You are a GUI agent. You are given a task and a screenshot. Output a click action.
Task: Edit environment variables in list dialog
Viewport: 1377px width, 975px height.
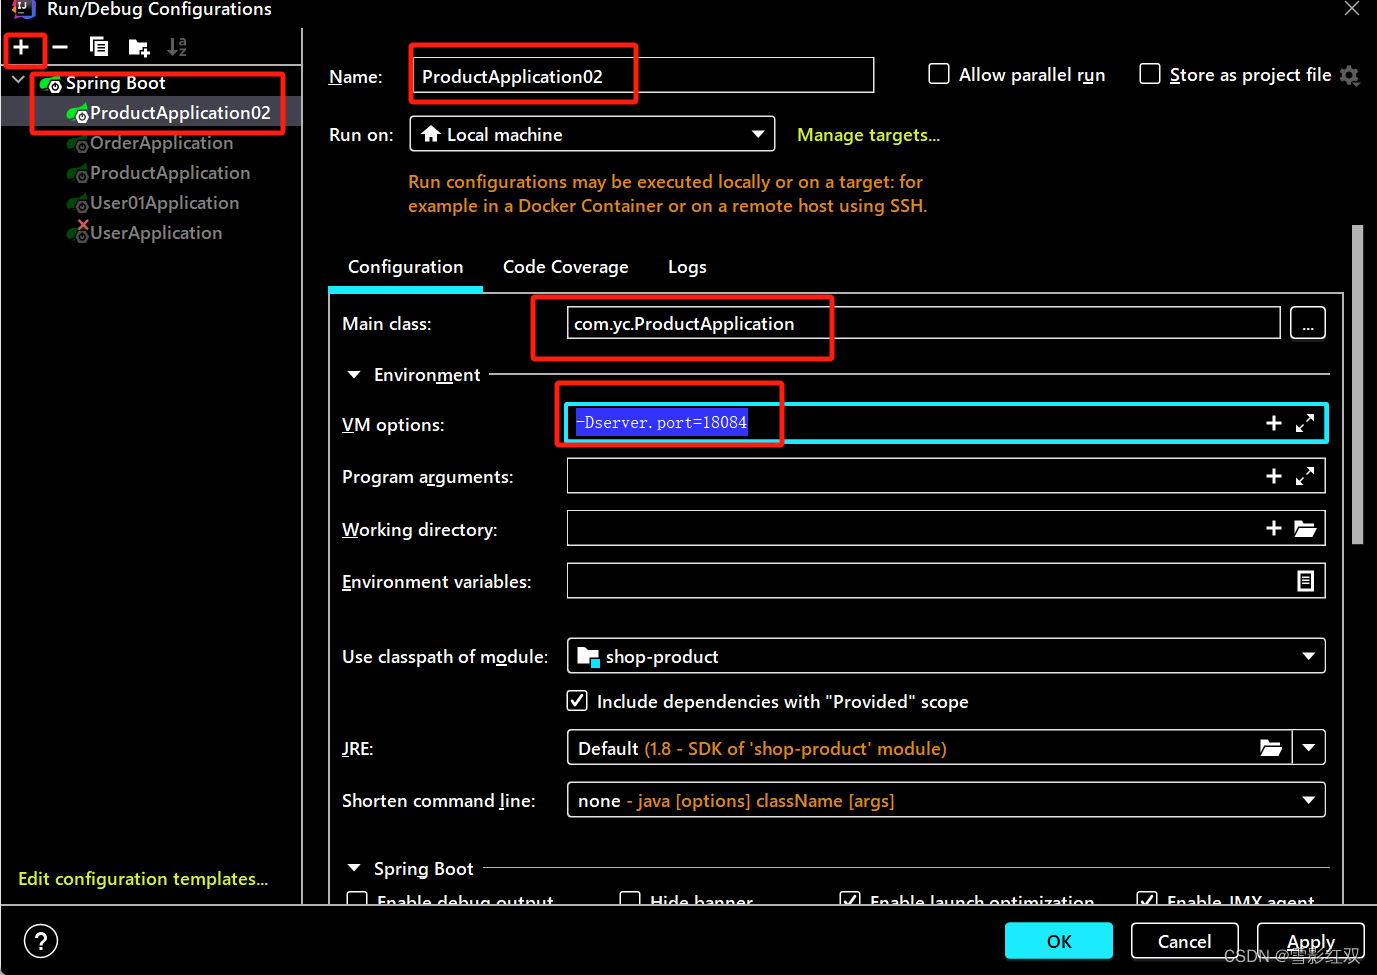(x=1305, y=581)
